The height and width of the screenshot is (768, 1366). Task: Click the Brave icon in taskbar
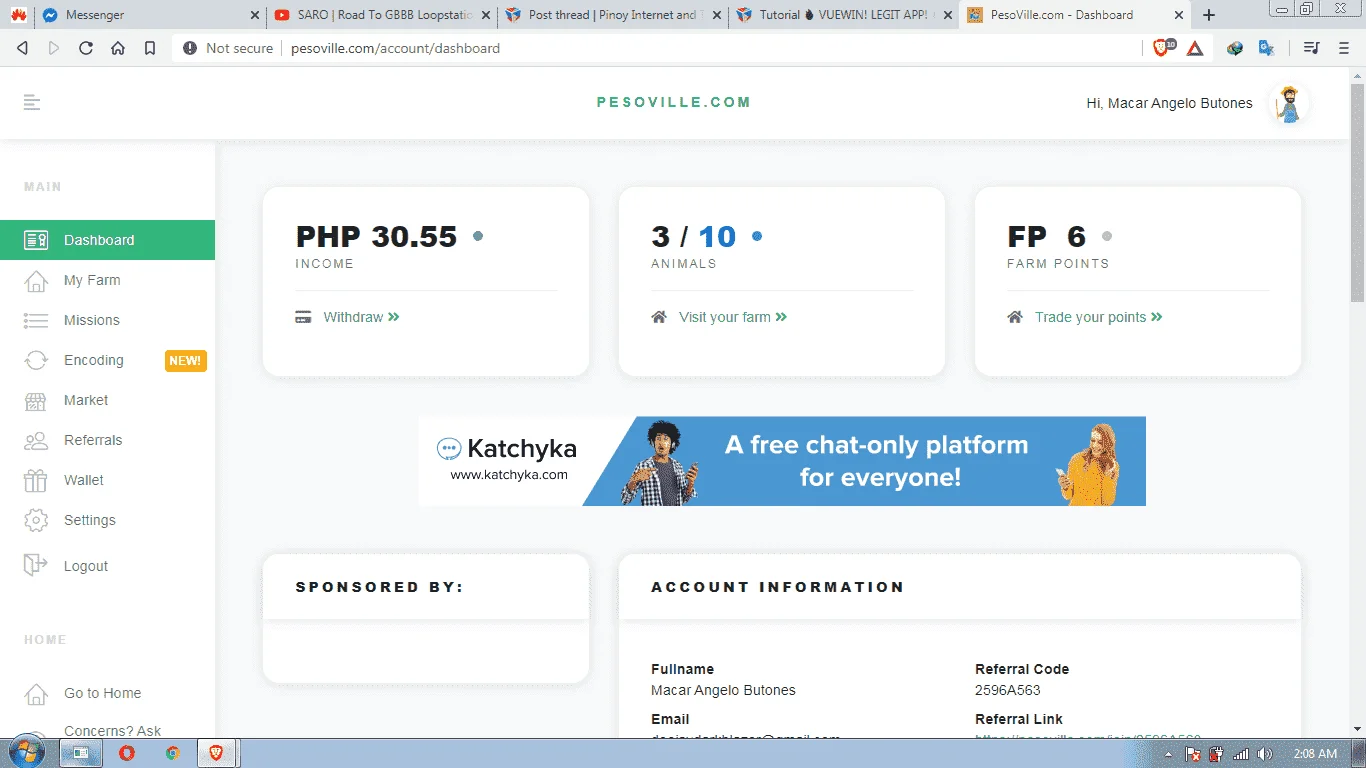click(216, 753)
